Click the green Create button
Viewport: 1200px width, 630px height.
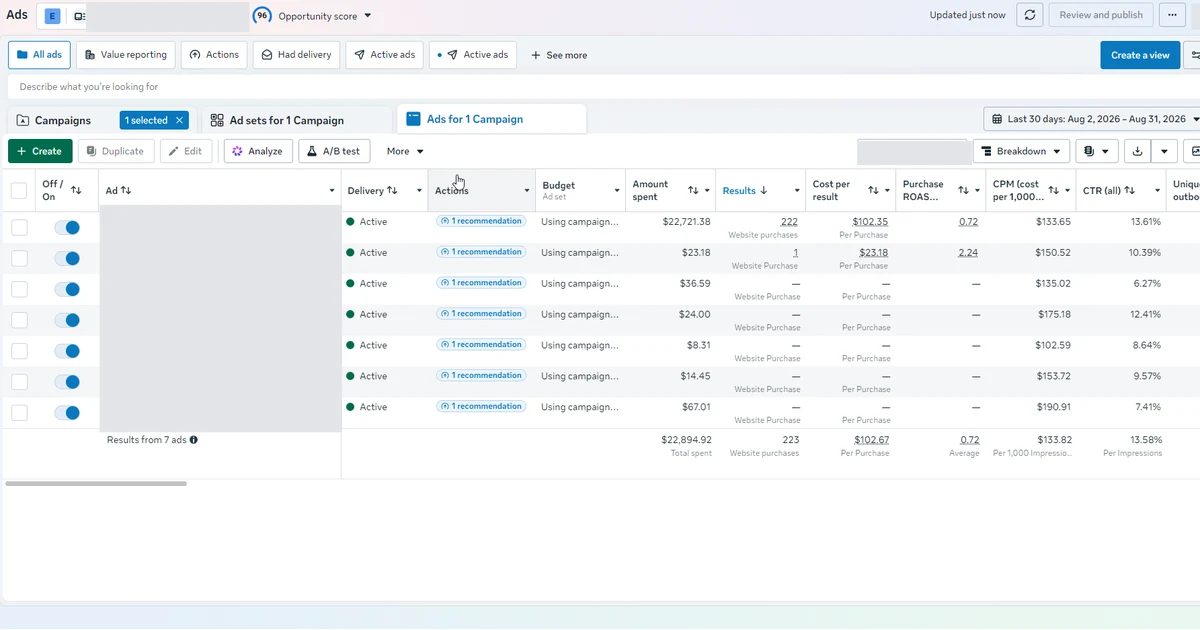click(40, 151)
